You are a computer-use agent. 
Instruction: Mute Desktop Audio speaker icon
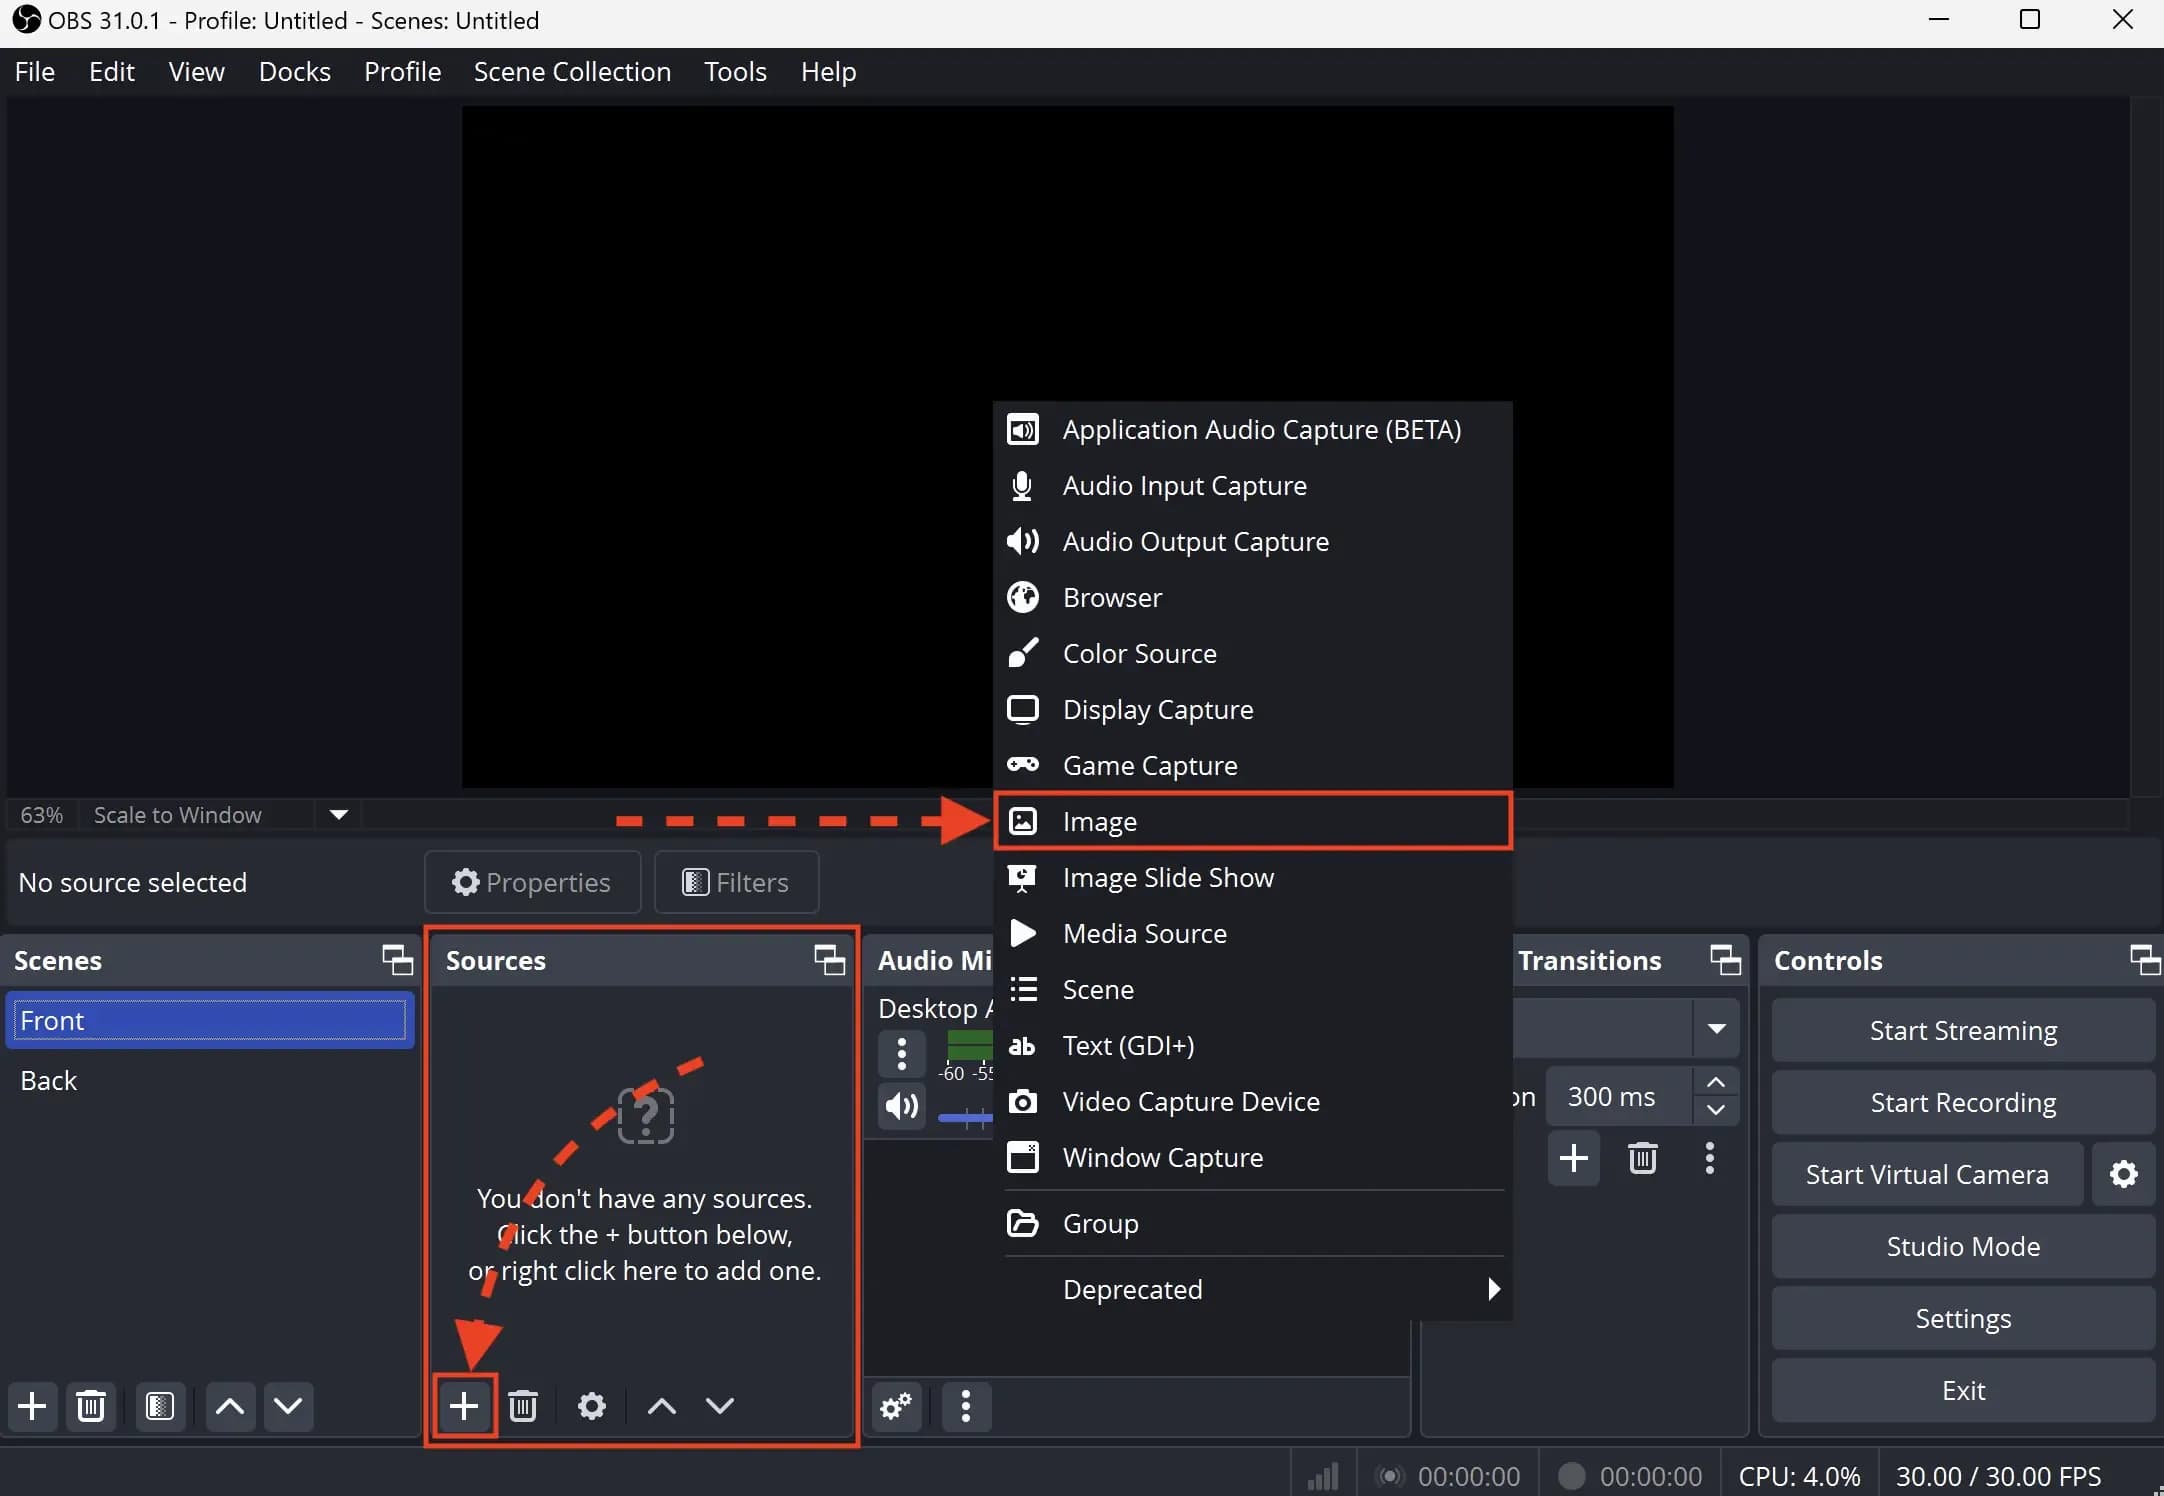click(901, 1108)
